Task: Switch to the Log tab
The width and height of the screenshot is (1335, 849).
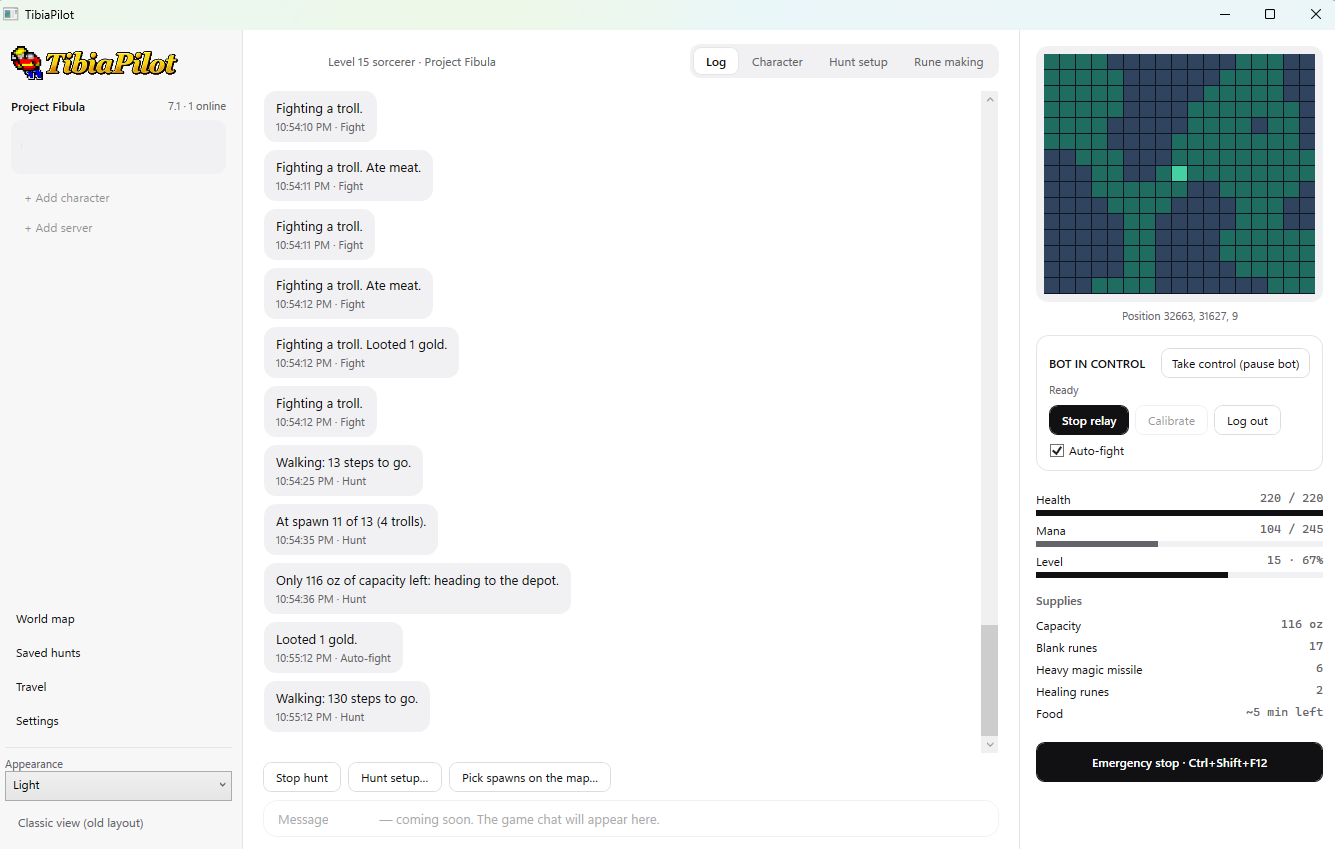Action: coord(716,62)
